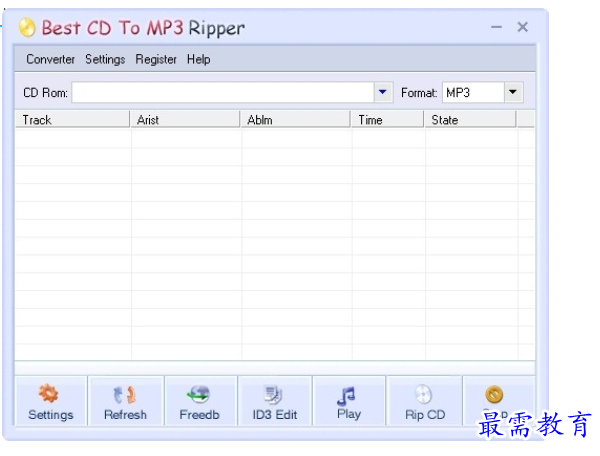Sort by the State column header
Image resolution: width=600 pixels, height=456 pixels.
(470, 120)
